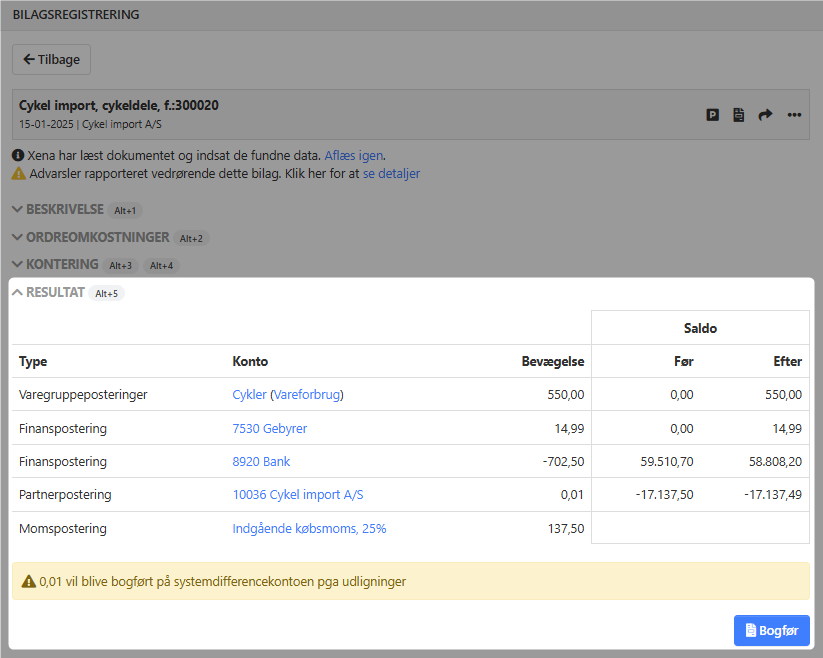Click the back arrow on Tilbage
The width and height of the screenshot is (823, 658).
pyautogui.click(x=29, y=60)
